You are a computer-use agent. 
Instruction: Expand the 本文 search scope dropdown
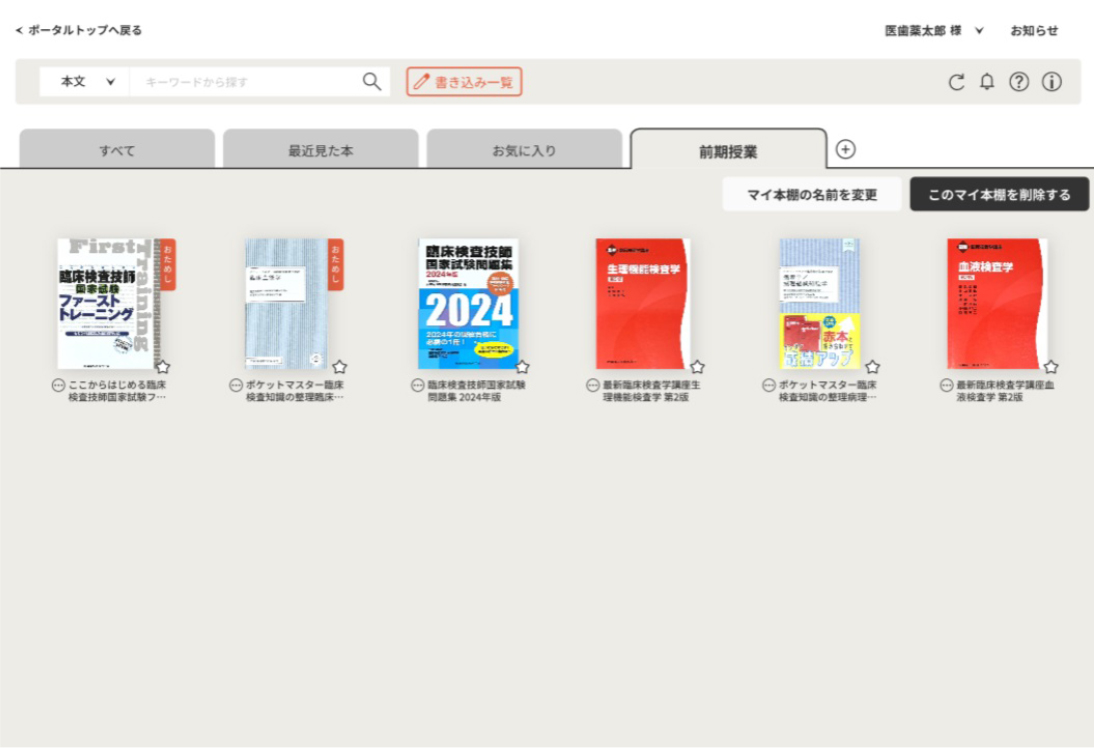coord(84,82)
